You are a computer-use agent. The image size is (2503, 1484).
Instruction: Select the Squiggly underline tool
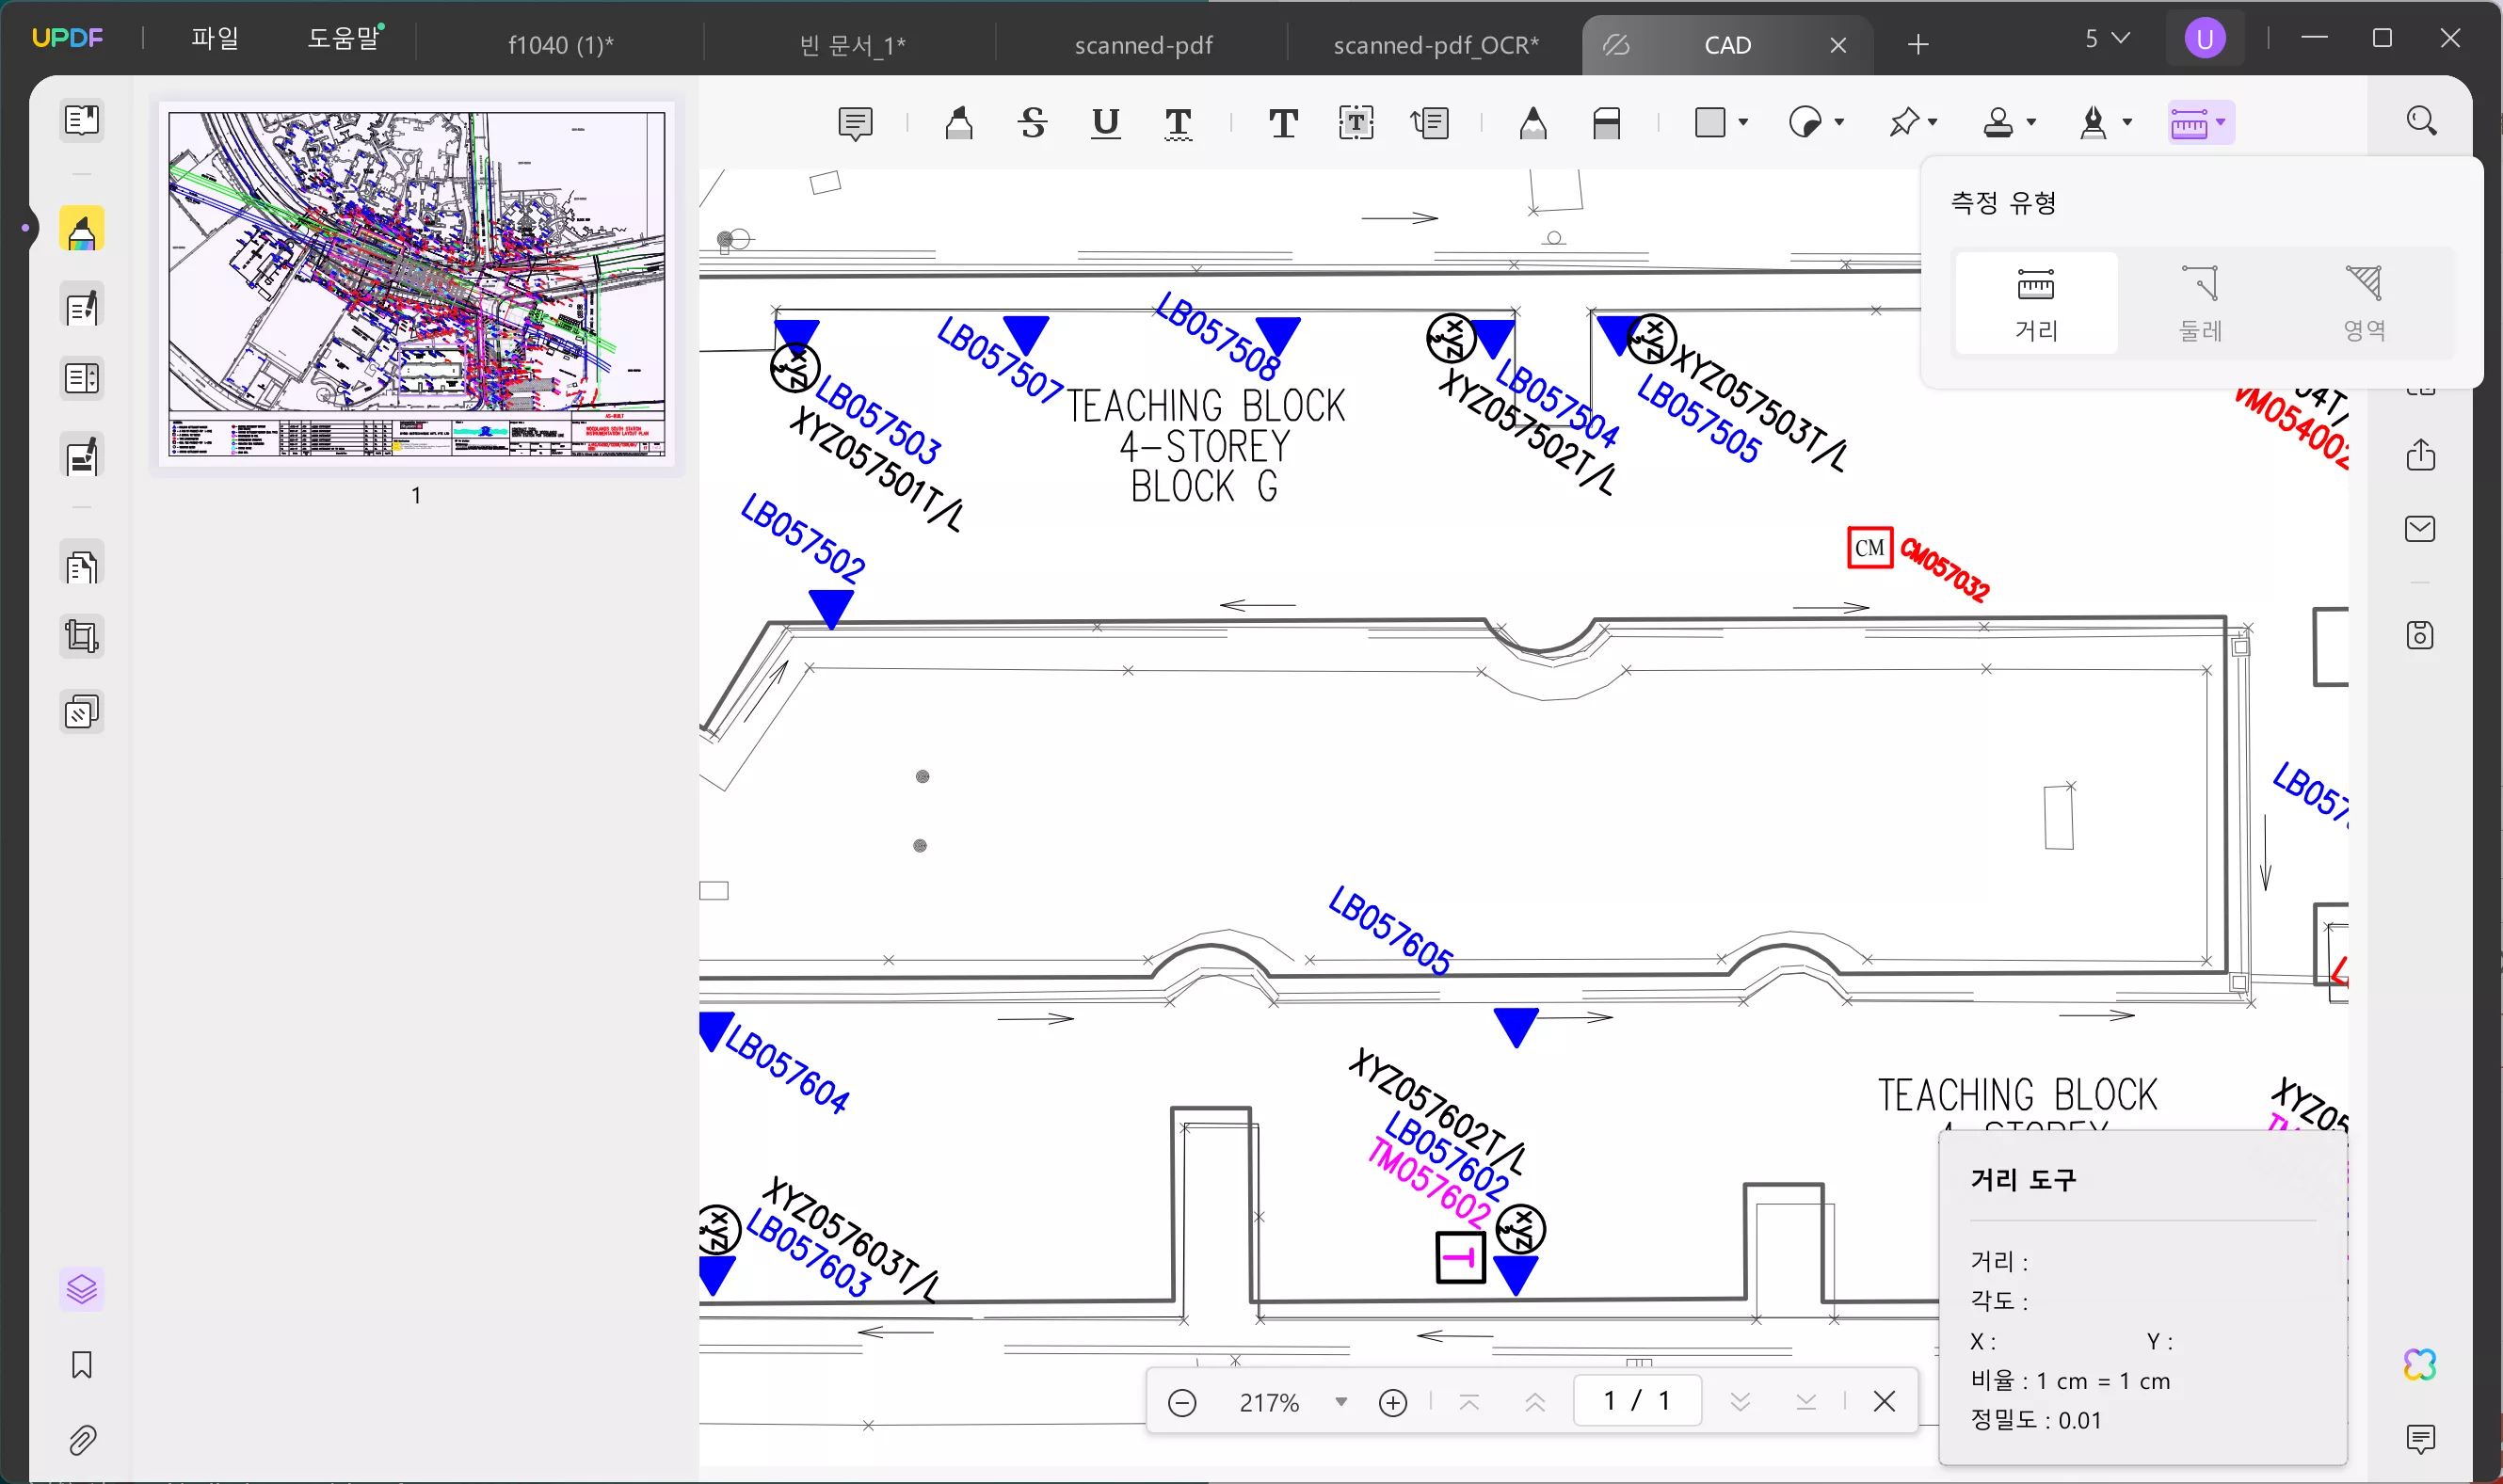pyautogui.click(x=1178, y=123)
